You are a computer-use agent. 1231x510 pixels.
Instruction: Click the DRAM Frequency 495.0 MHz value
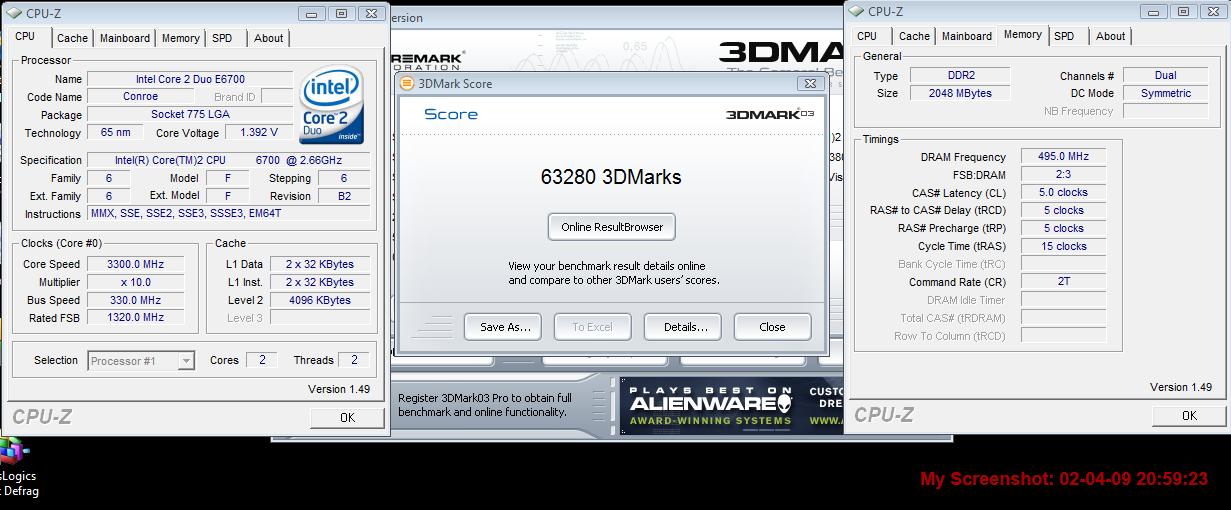coord(1064,157)
